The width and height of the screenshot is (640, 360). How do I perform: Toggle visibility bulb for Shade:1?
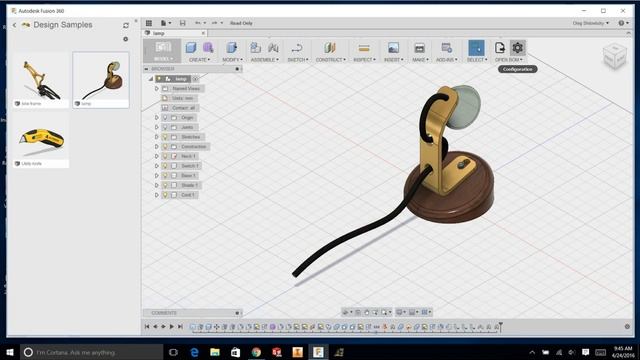[165, 185]
